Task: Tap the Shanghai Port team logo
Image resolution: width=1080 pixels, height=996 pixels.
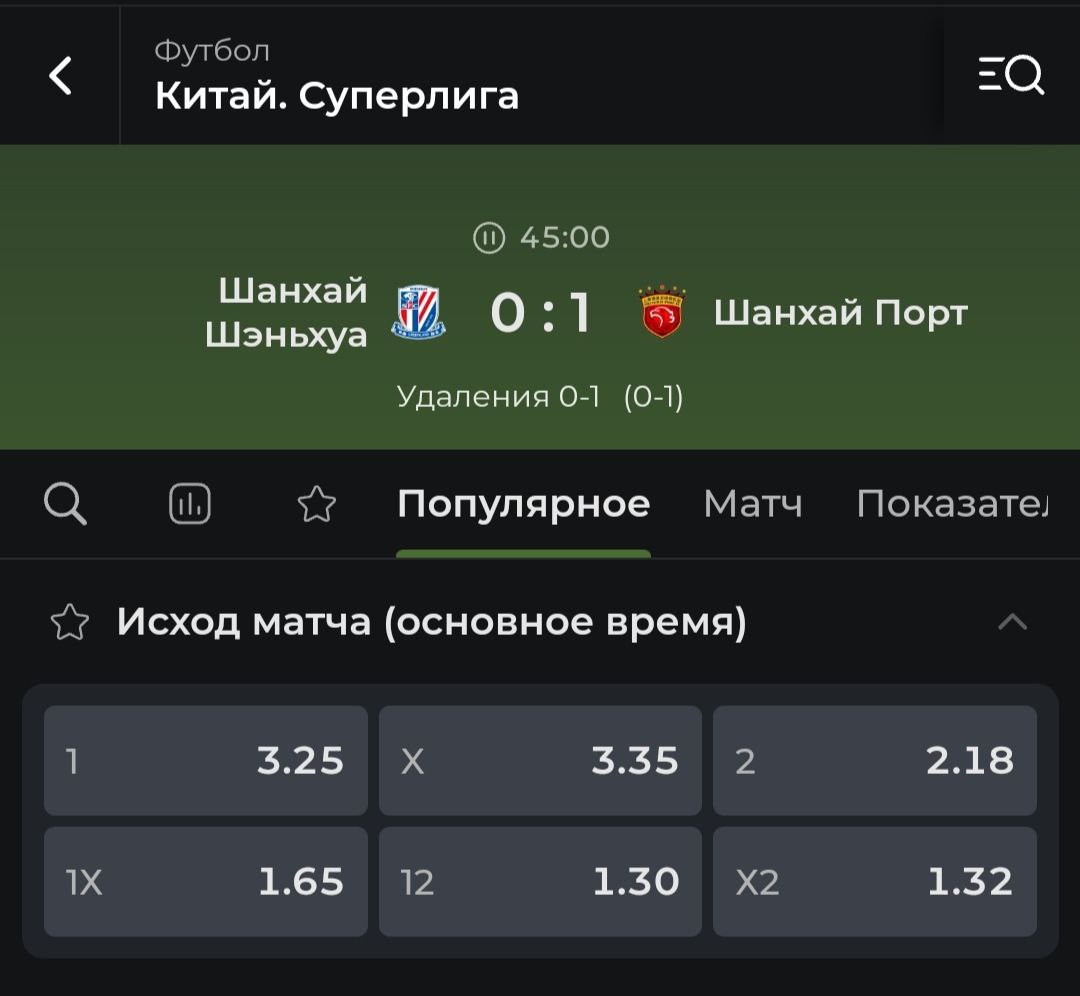Action: pyautogui.click(x=663, y=312)
